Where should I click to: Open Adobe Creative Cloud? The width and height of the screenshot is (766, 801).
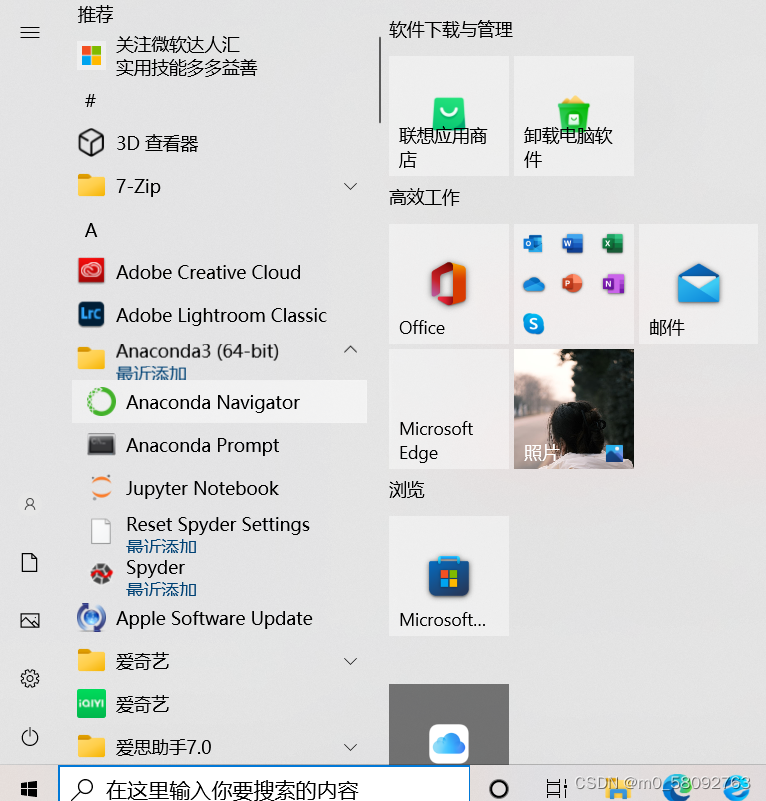[219, 272]
